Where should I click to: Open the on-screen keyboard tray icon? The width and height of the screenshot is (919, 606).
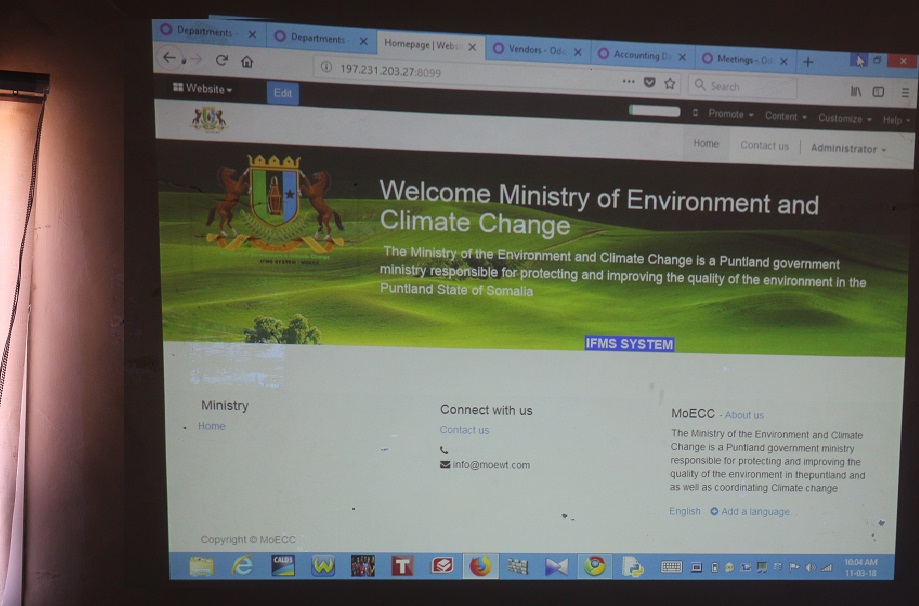[x=671, y=567]
